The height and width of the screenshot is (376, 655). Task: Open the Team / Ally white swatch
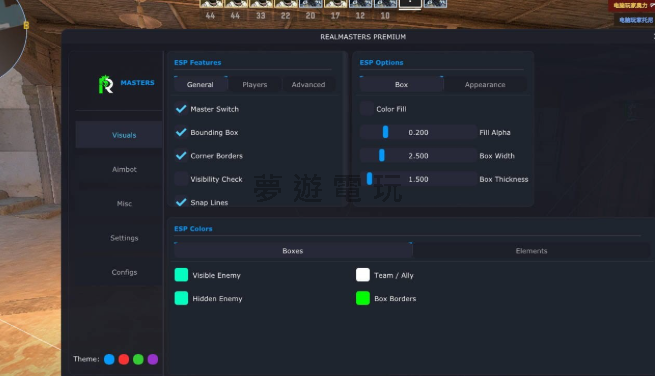click(x=363, y=275)
